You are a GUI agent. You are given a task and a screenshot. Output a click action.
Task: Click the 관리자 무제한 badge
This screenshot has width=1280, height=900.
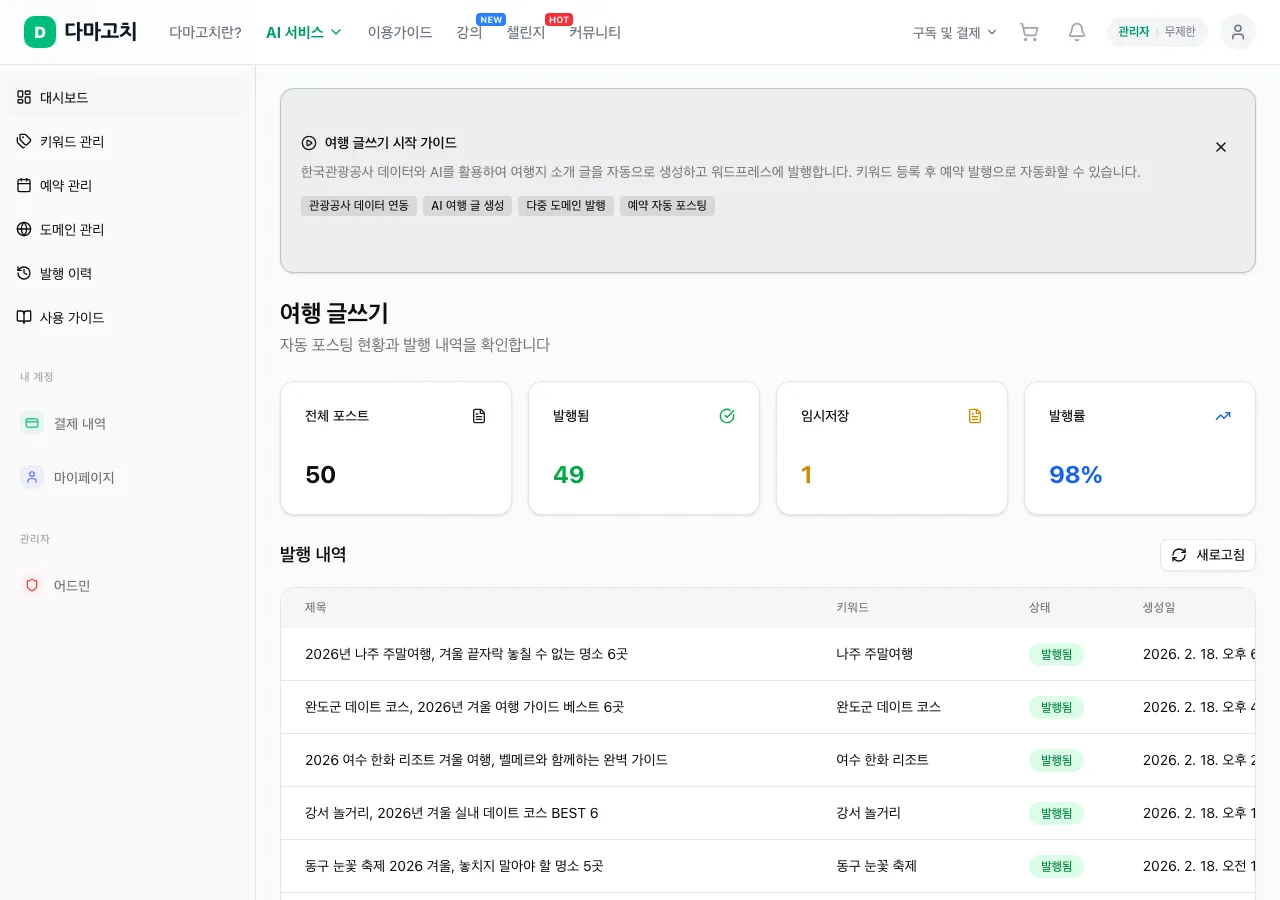point(1157,32)
